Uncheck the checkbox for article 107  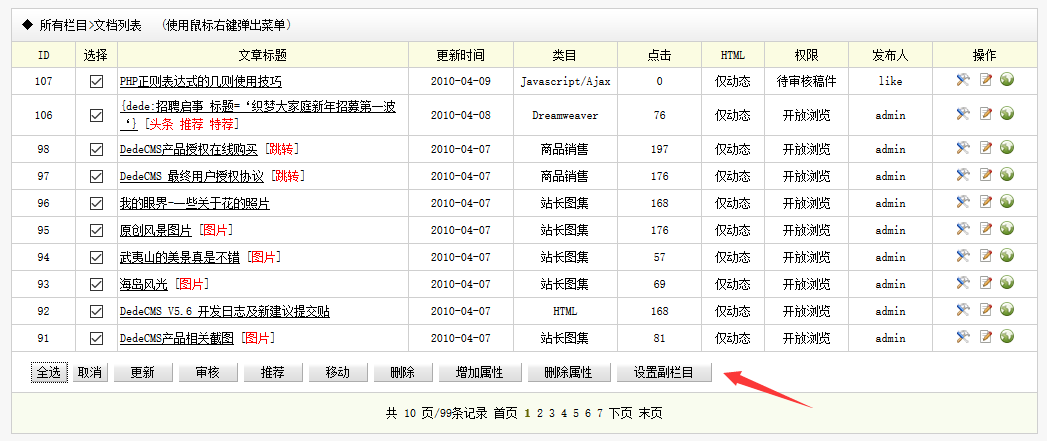[97, 82]
